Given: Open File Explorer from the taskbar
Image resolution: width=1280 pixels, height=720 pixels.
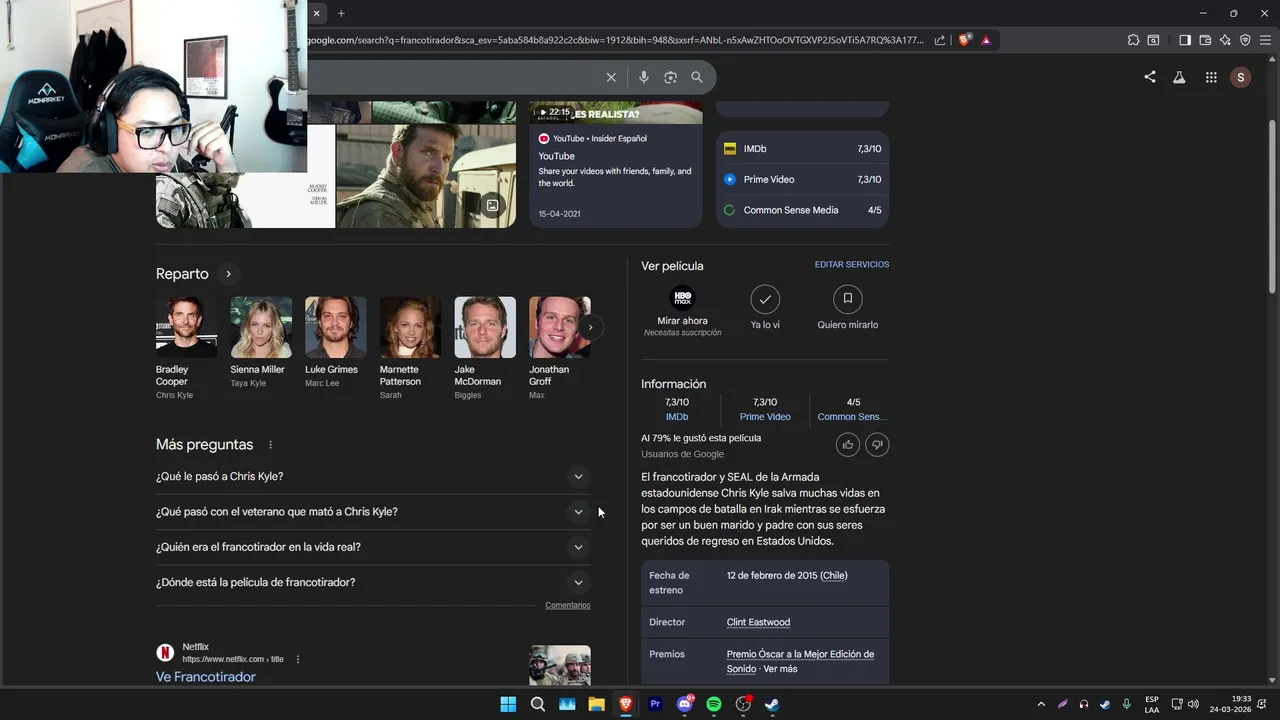Looking at the screenshot, I should [x=596, y=704].
